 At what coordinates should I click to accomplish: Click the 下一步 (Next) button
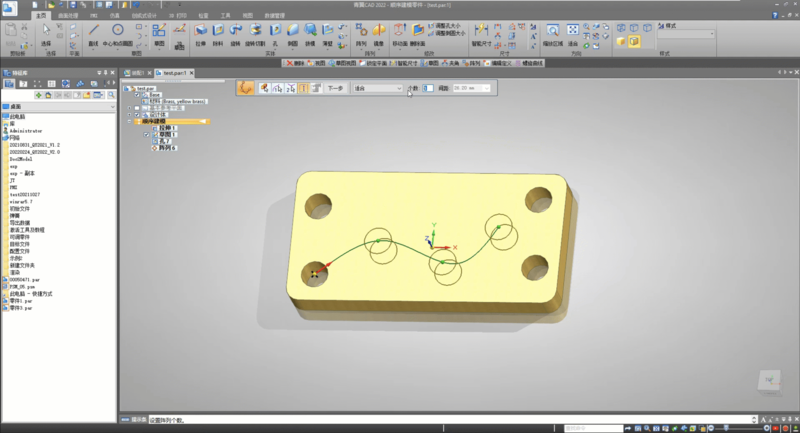pyautogui.click(x=335, y=88)
